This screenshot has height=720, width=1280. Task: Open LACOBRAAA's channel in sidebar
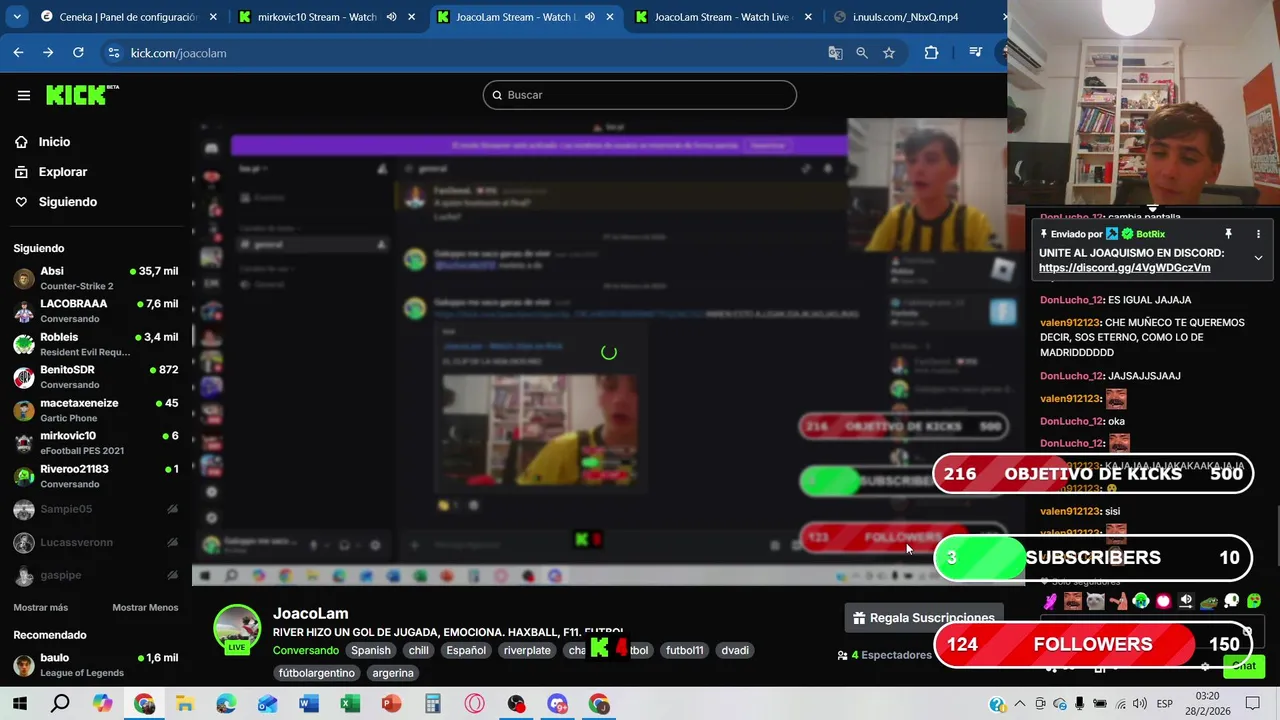click(96, 311)
